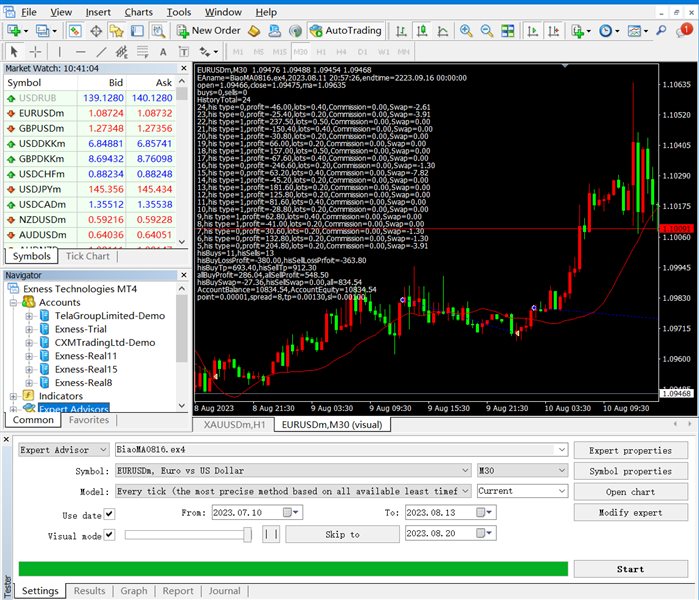Uncheck the Use date checkbox
This screenshot has width=699, height=600.
tap(109, 514)
